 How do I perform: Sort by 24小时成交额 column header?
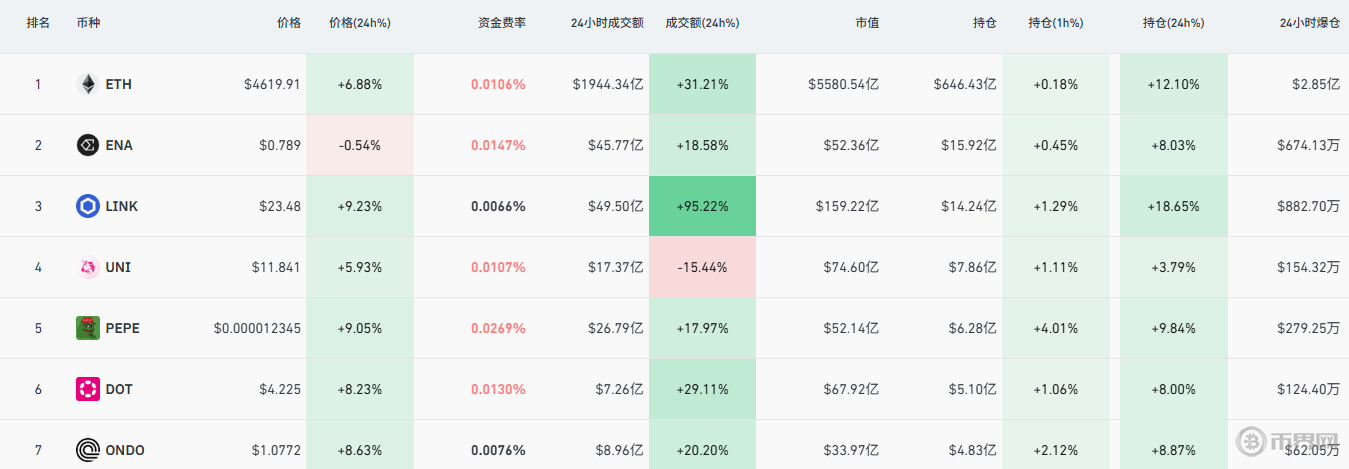coord(607,23)
